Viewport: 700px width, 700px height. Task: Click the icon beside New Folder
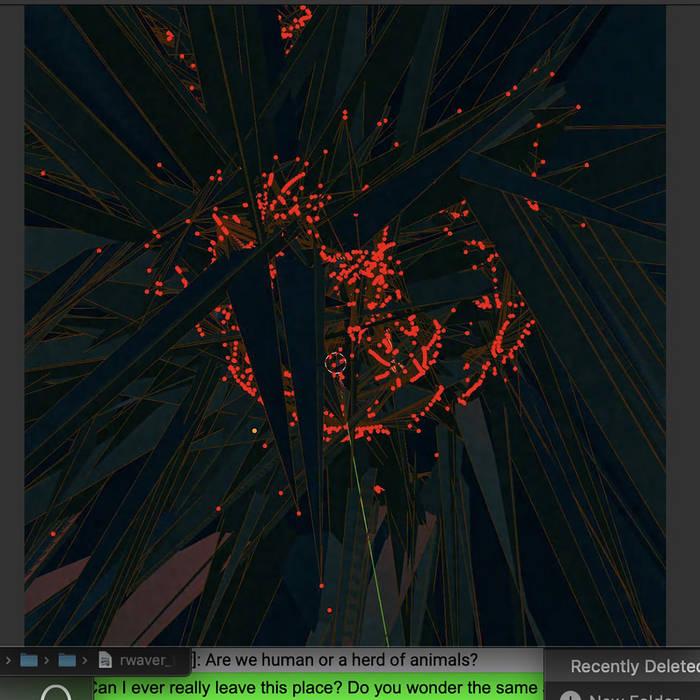570,696
